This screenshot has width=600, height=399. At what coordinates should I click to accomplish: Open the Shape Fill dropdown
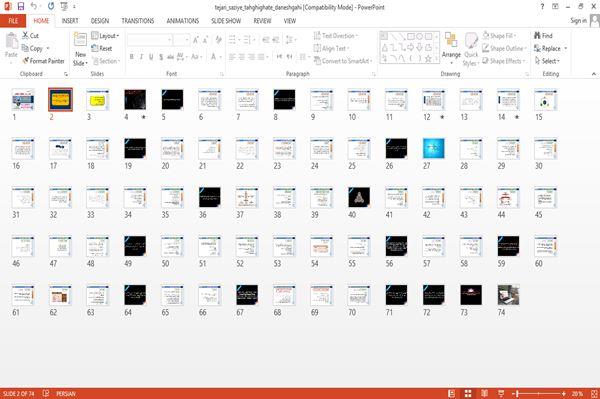(499, 36)
